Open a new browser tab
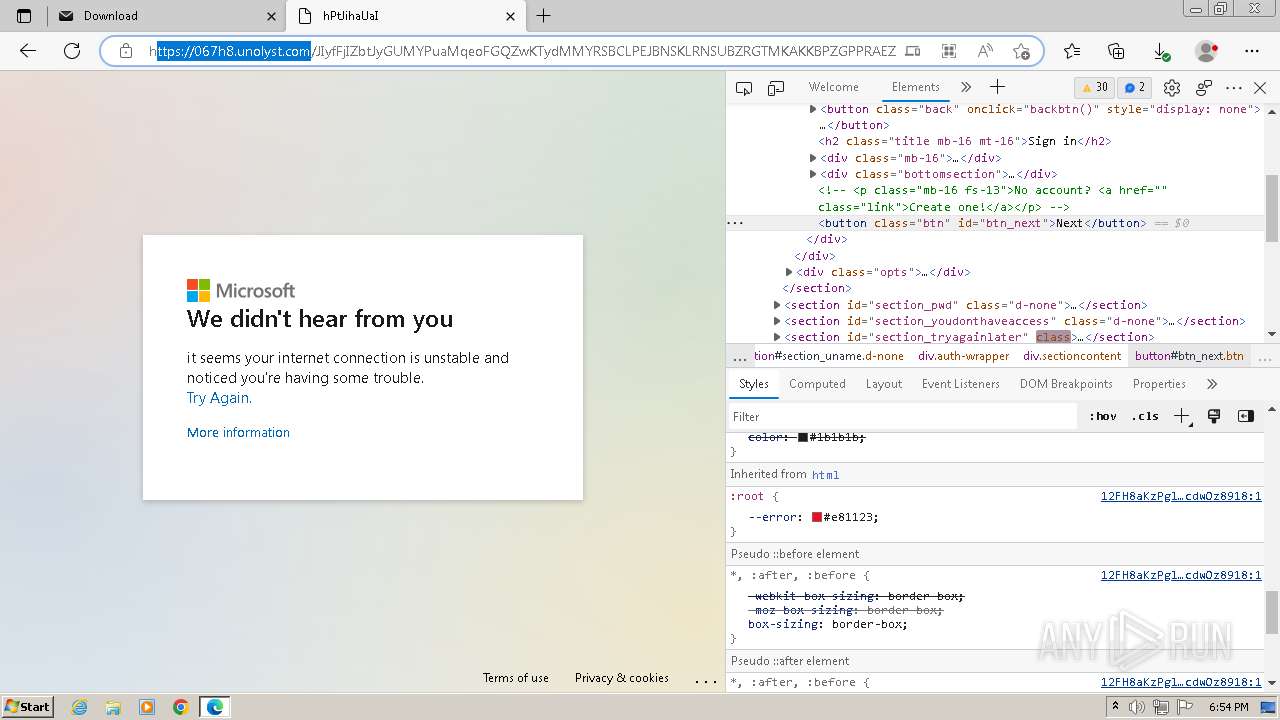Image resolution: width=1280 pixels, height=720 pixels. click(544, 16)
